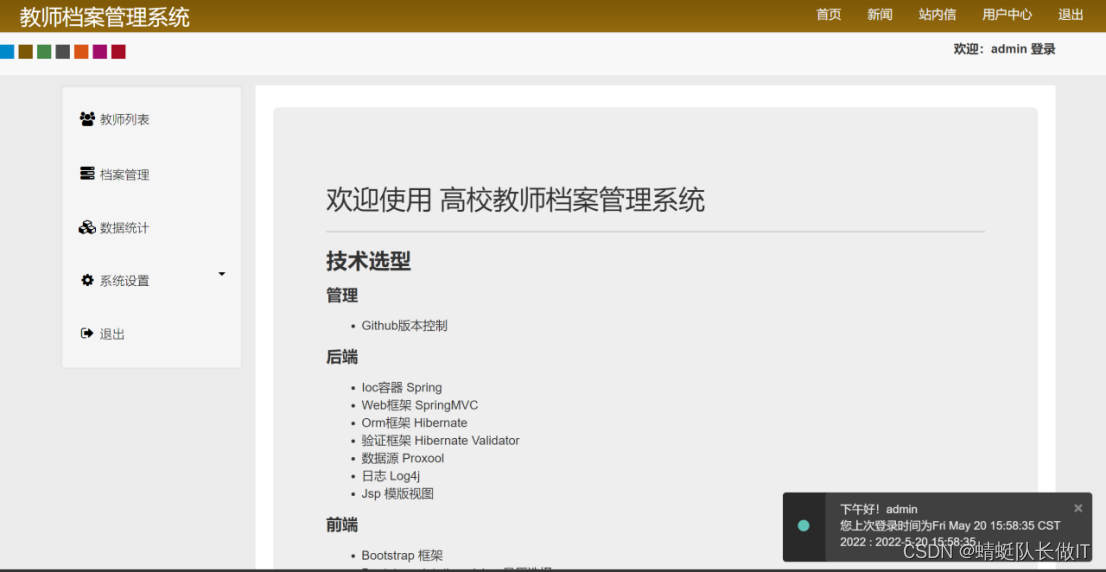Expand the 系统设置 dropdown caret
The image size is (1106, 572).
point(221,274)
